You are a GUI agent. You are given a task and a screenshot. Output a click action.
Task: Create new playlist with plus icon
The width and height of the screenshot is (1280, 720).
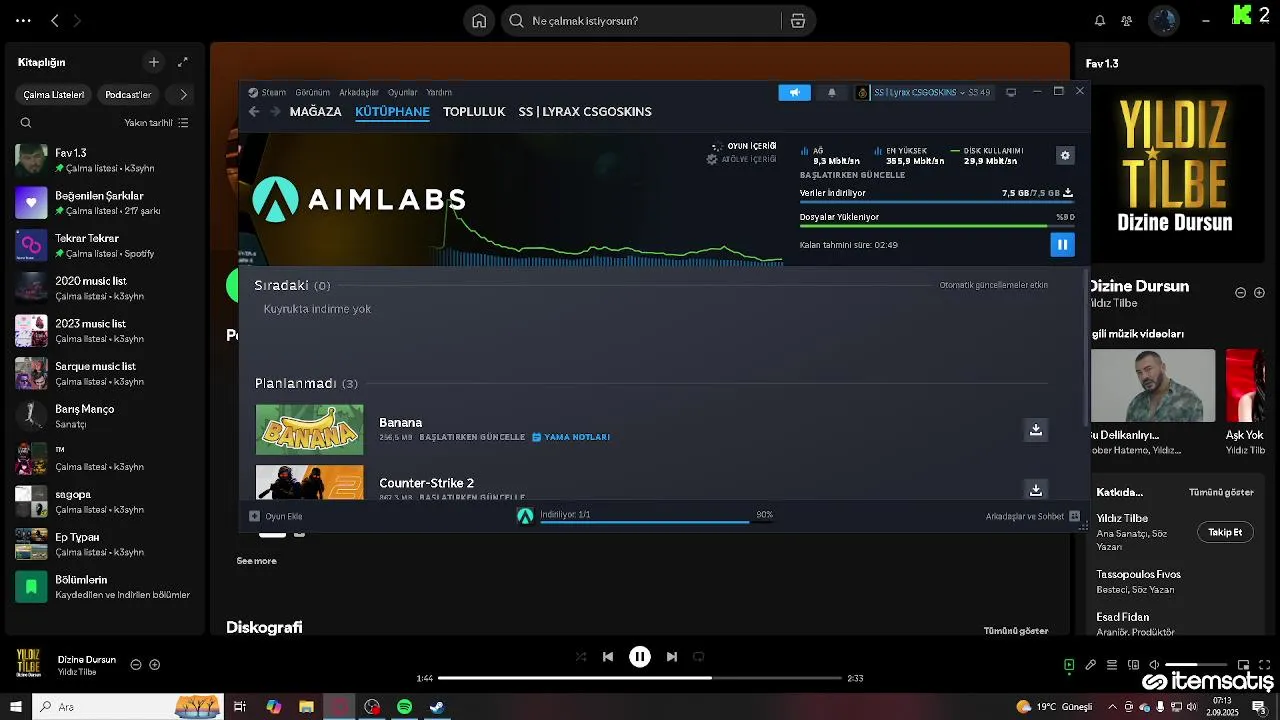point(154,62)
